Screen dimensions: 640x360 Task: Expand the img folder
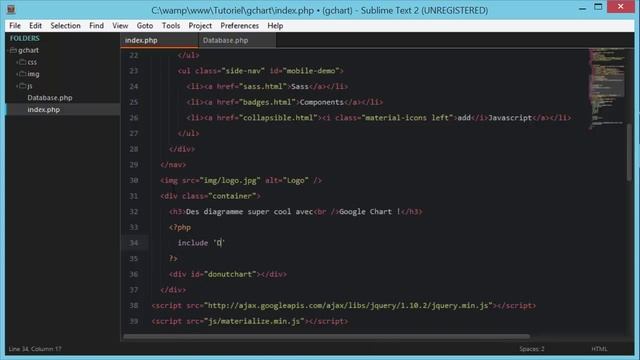click(17, 74)
